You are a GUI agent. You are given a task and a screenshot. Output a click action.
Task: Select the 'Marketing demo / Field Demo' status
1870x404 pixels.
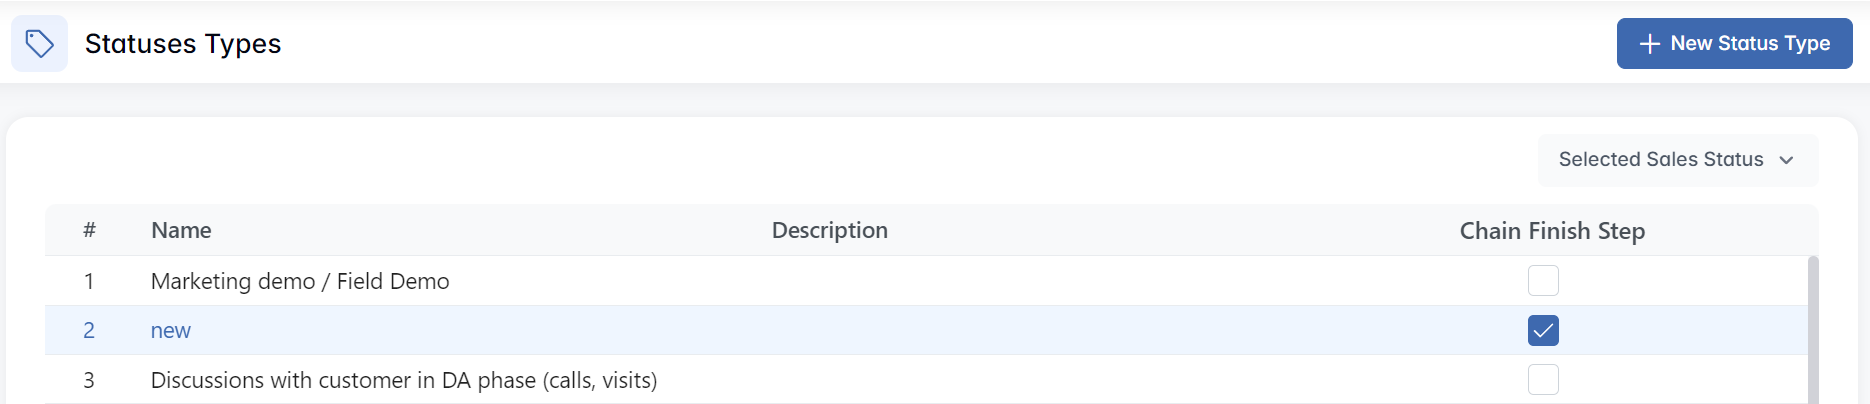300,282
